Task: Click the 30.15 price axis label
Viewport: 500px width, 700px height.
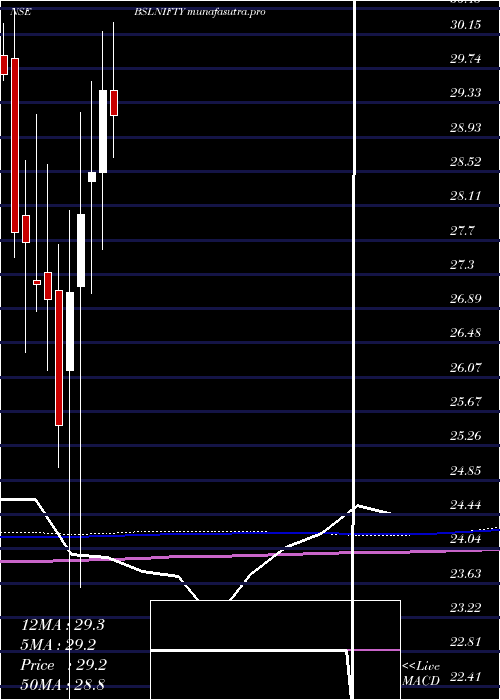Action: (x=465, y=25)
